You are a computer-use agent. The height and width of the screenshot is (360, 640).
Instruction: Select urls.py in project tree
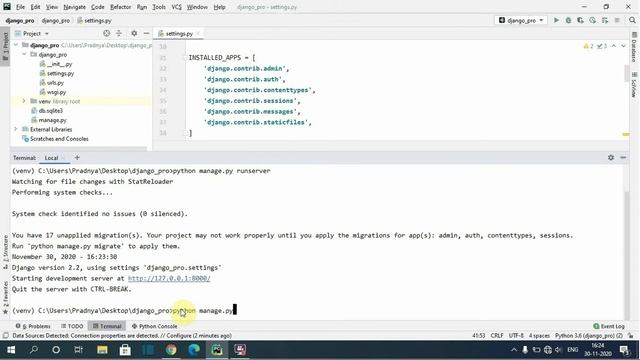coord(55,82)
